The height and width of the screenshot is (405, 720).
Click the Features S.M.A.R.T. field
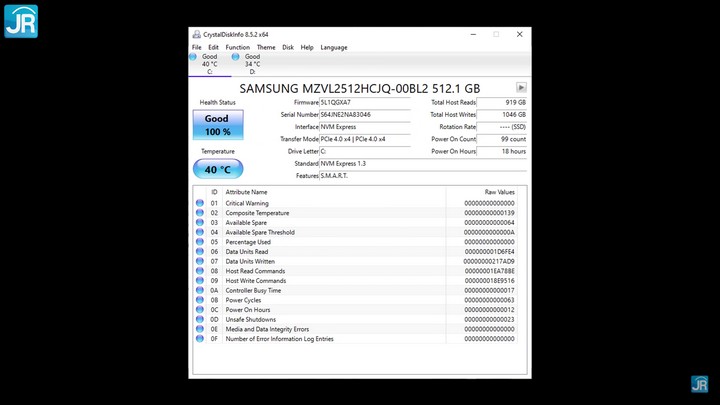[x=423, y=176]
